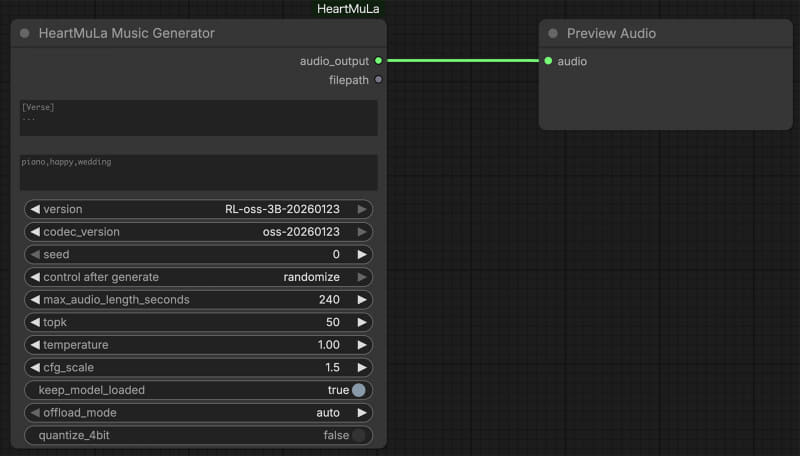Open the version RL-oss-3B-20260123 combo
Viewport: 800px width, 456px height.
click(198, 209)
